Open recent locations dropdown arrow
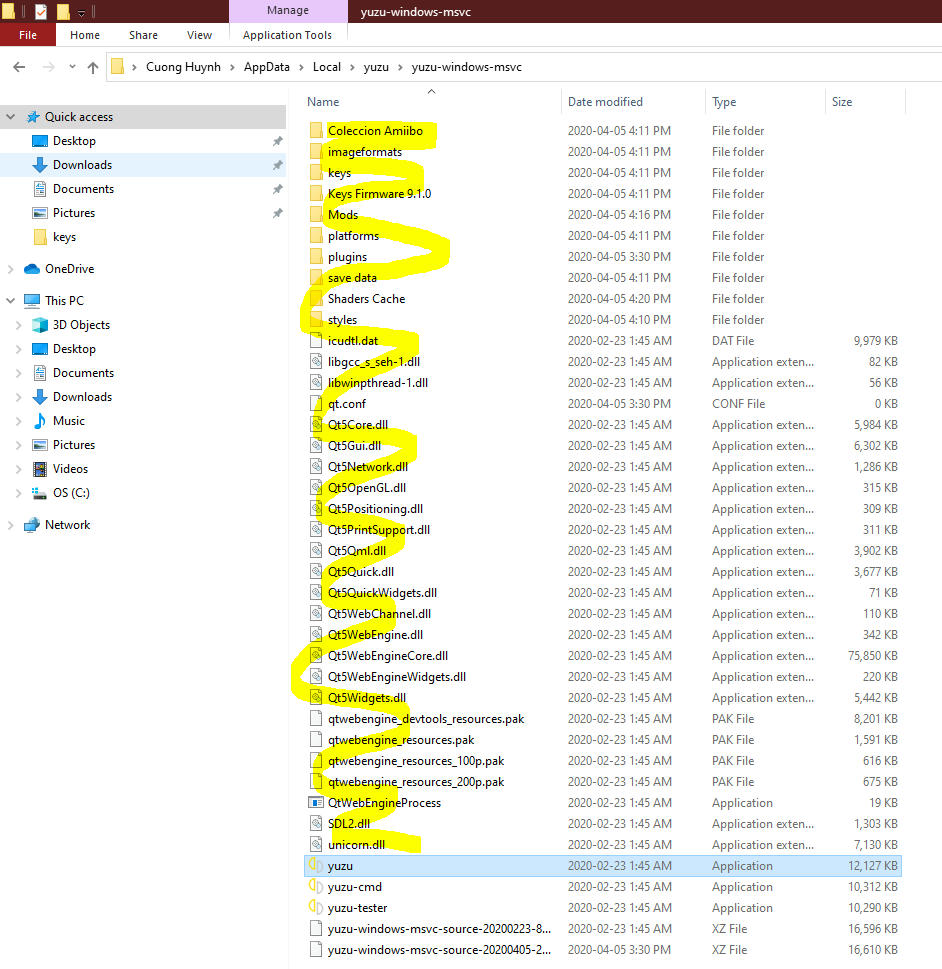Image resolution: width=942 pixels, height=969 pixels. (x=72, y=67)
